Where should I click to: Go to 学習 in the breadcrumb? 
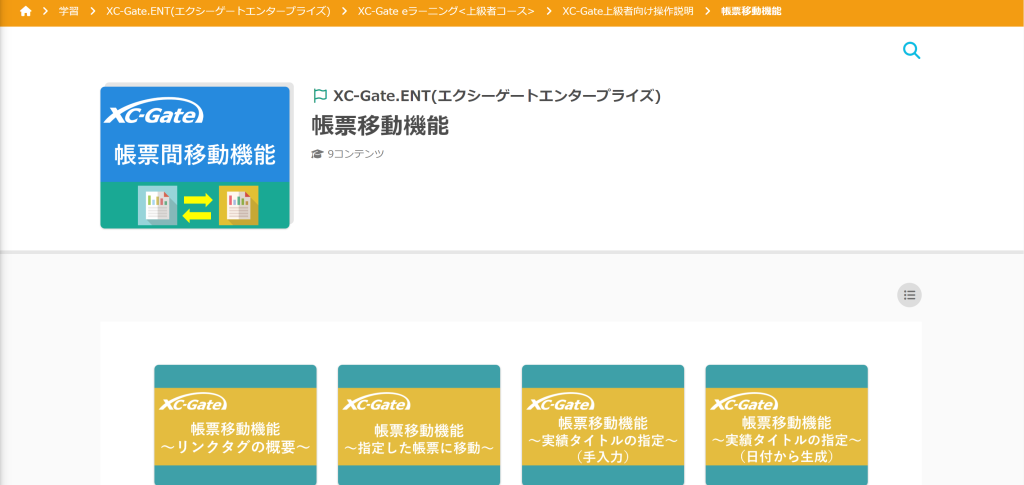click(68, 11)
